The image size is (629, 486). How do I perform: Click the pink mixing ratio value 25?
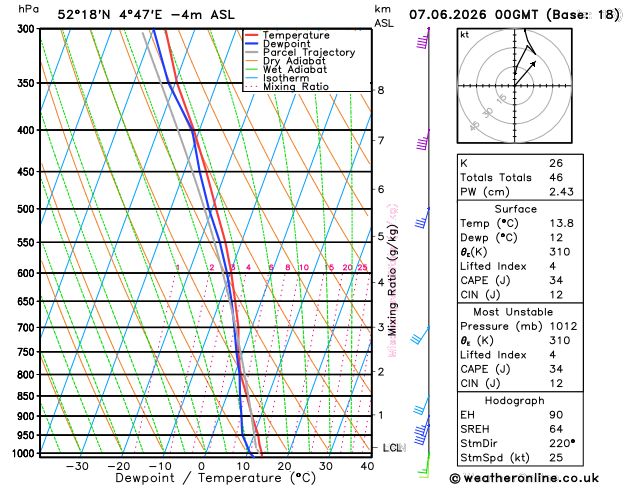tap(362, 267)
